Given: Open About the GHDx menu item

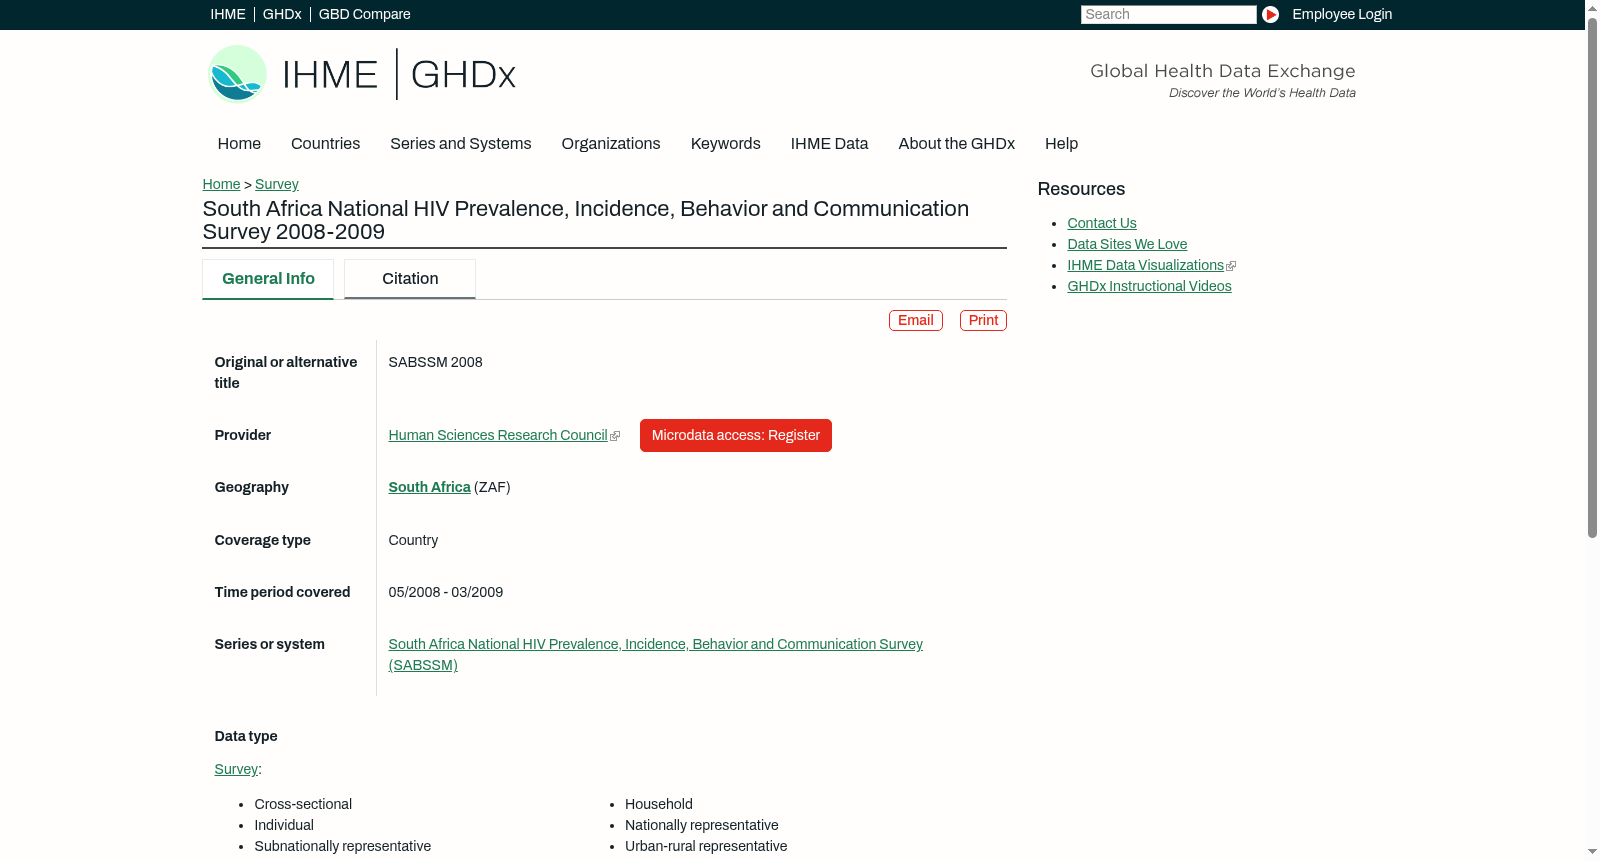Looking at the screenshot, I should click(956, 144).
